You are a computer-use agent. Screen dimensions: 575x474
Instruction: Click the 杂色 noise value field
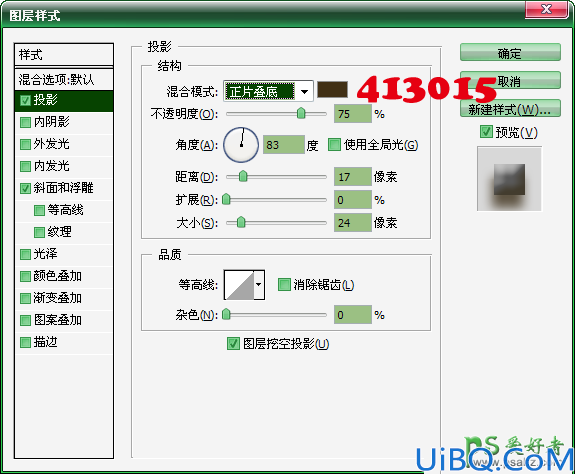click(353, 315)
